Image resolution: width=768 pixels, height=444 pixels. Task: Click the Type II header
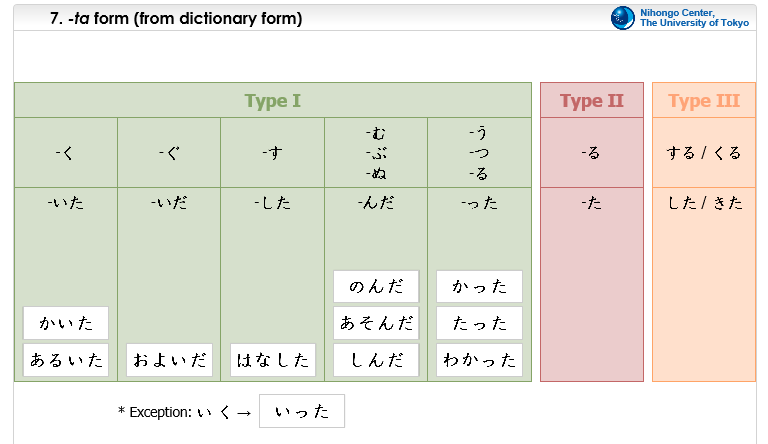click(x=592, y=100)
